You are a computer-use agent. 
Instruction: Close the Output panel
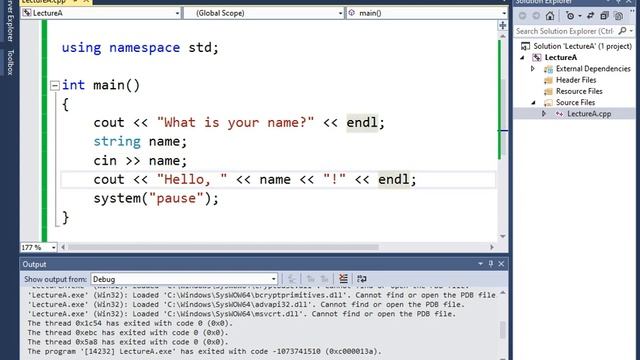(501, 264)
